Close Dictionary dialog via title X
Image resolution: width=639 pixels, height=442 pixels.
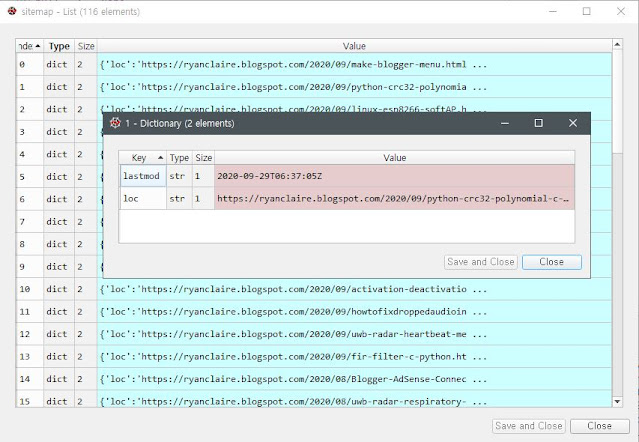coord(573,123)
